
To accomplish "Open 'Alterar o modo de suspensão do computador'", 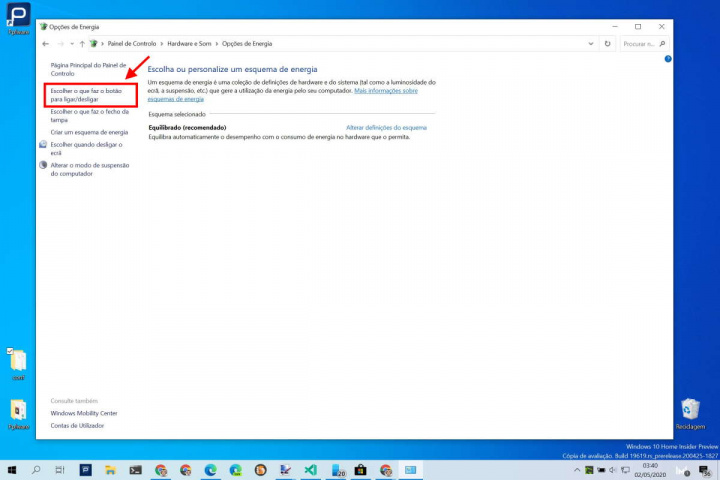I will [92, 169].
